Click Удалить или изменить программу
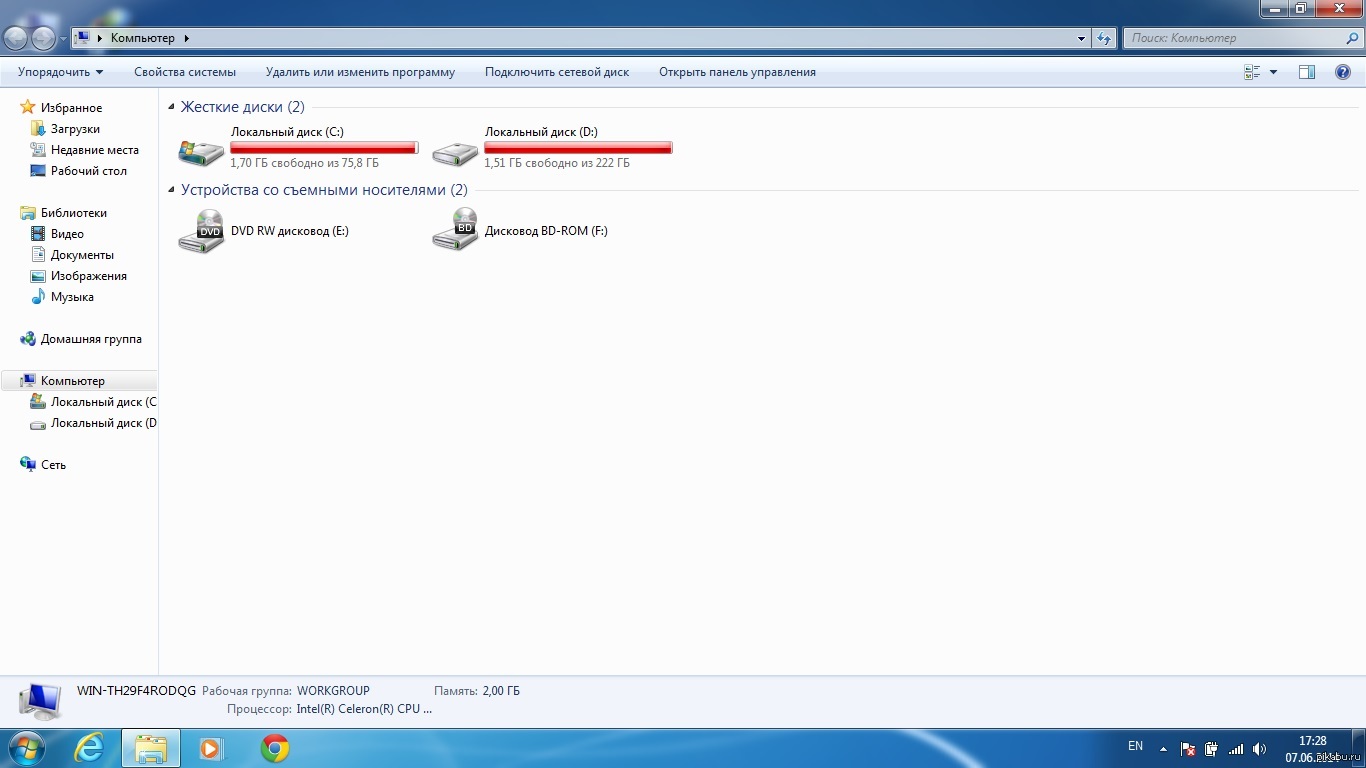 [x=360, y=72]
